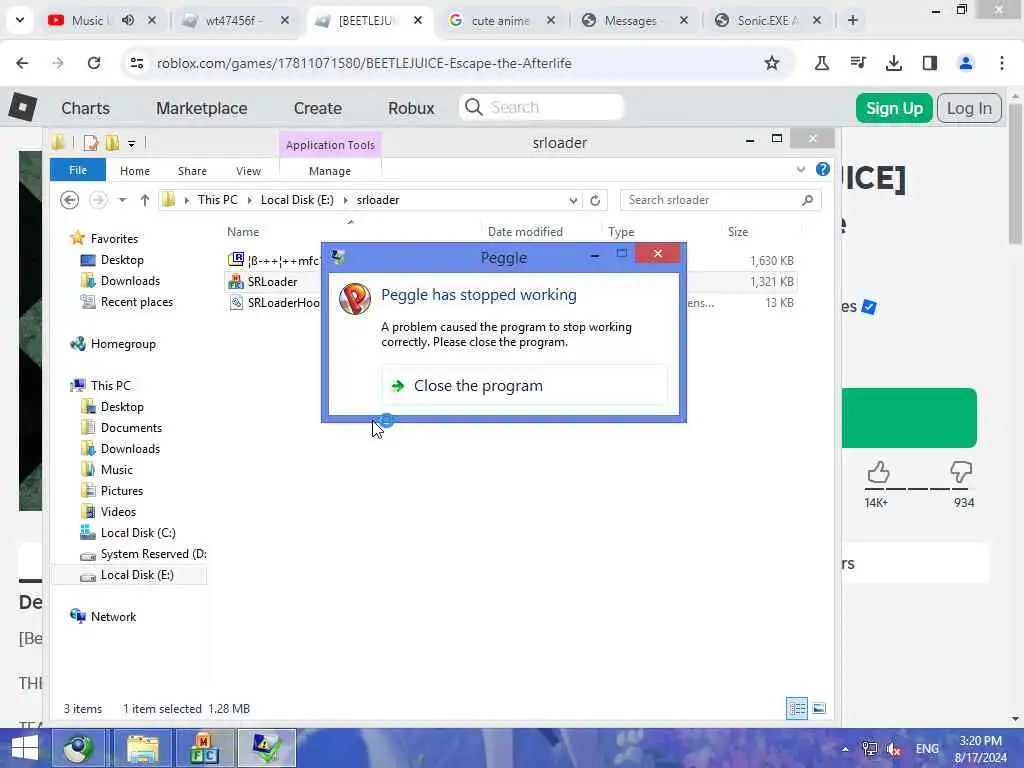The image size is (1024, 768).
Task: Click the Peggle app icon in the error dialog
Action: pos(355,299)
